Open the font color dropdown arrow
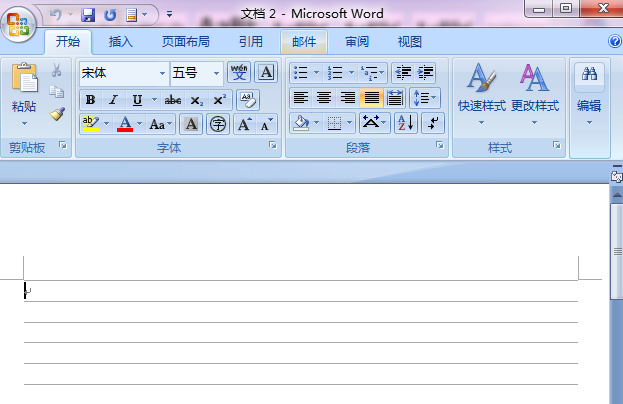Screen dimensions: 623x404 (x=139, y=124)
